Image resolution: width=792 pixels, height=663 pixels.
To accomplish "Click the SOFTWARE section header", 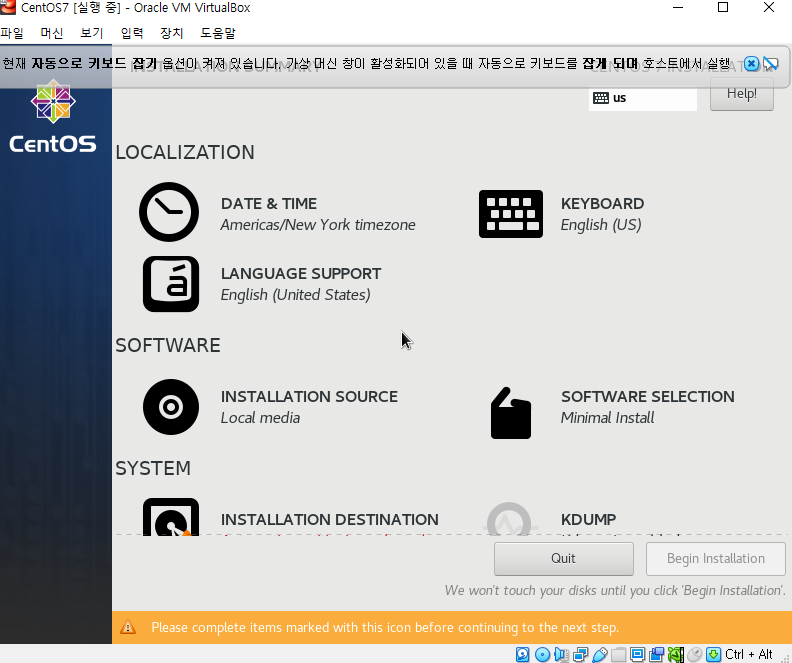I will click(x=168, y=345).
